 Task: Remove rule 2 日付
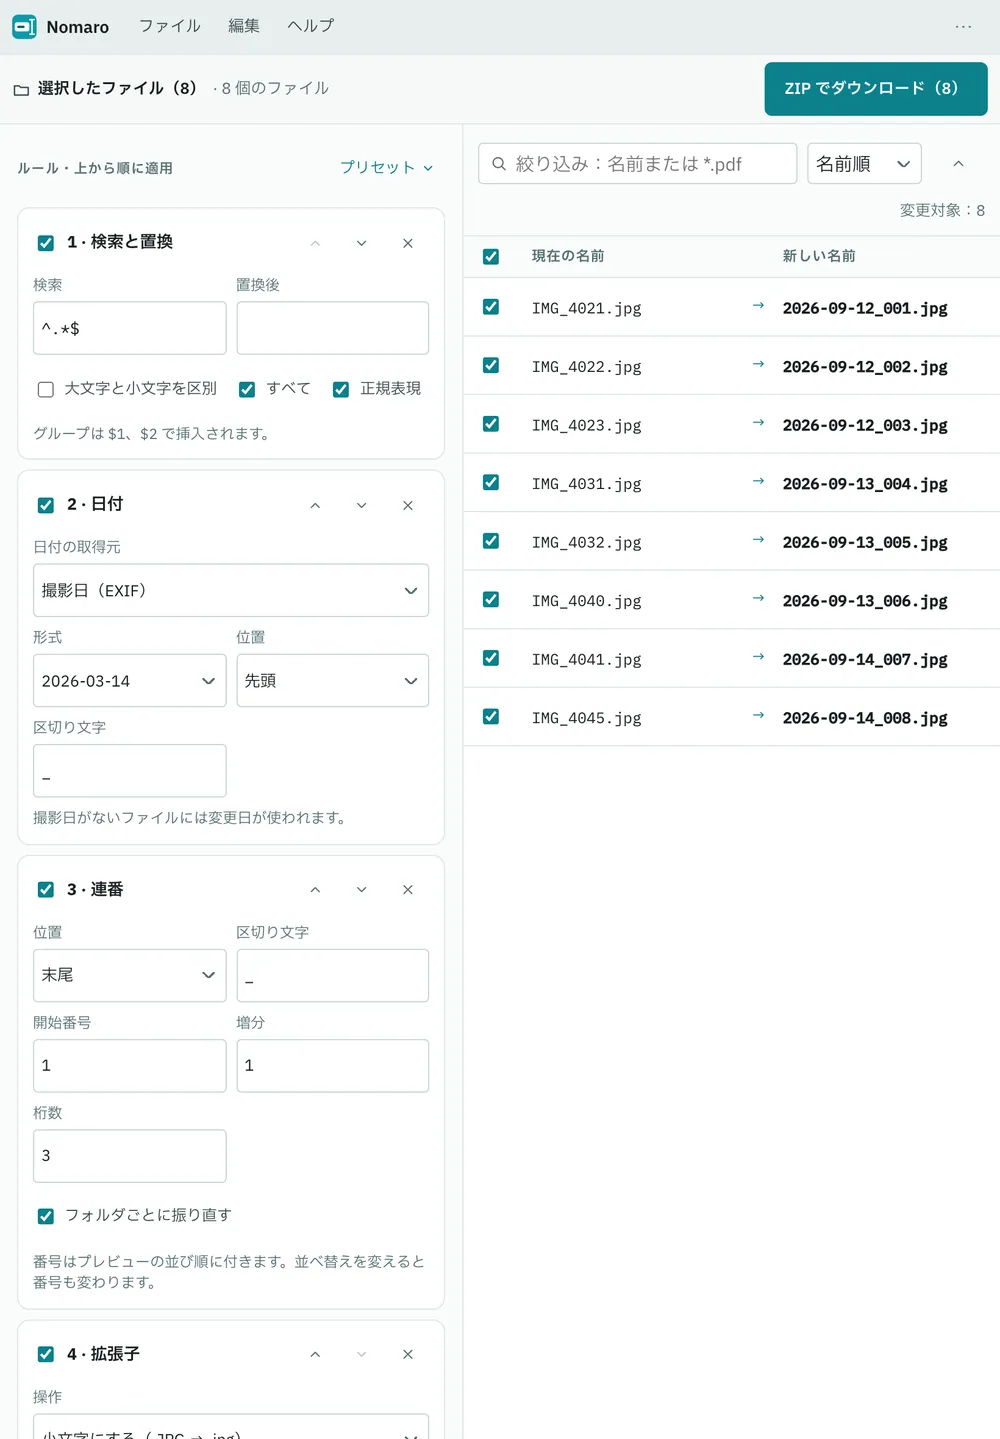[408, 505]
